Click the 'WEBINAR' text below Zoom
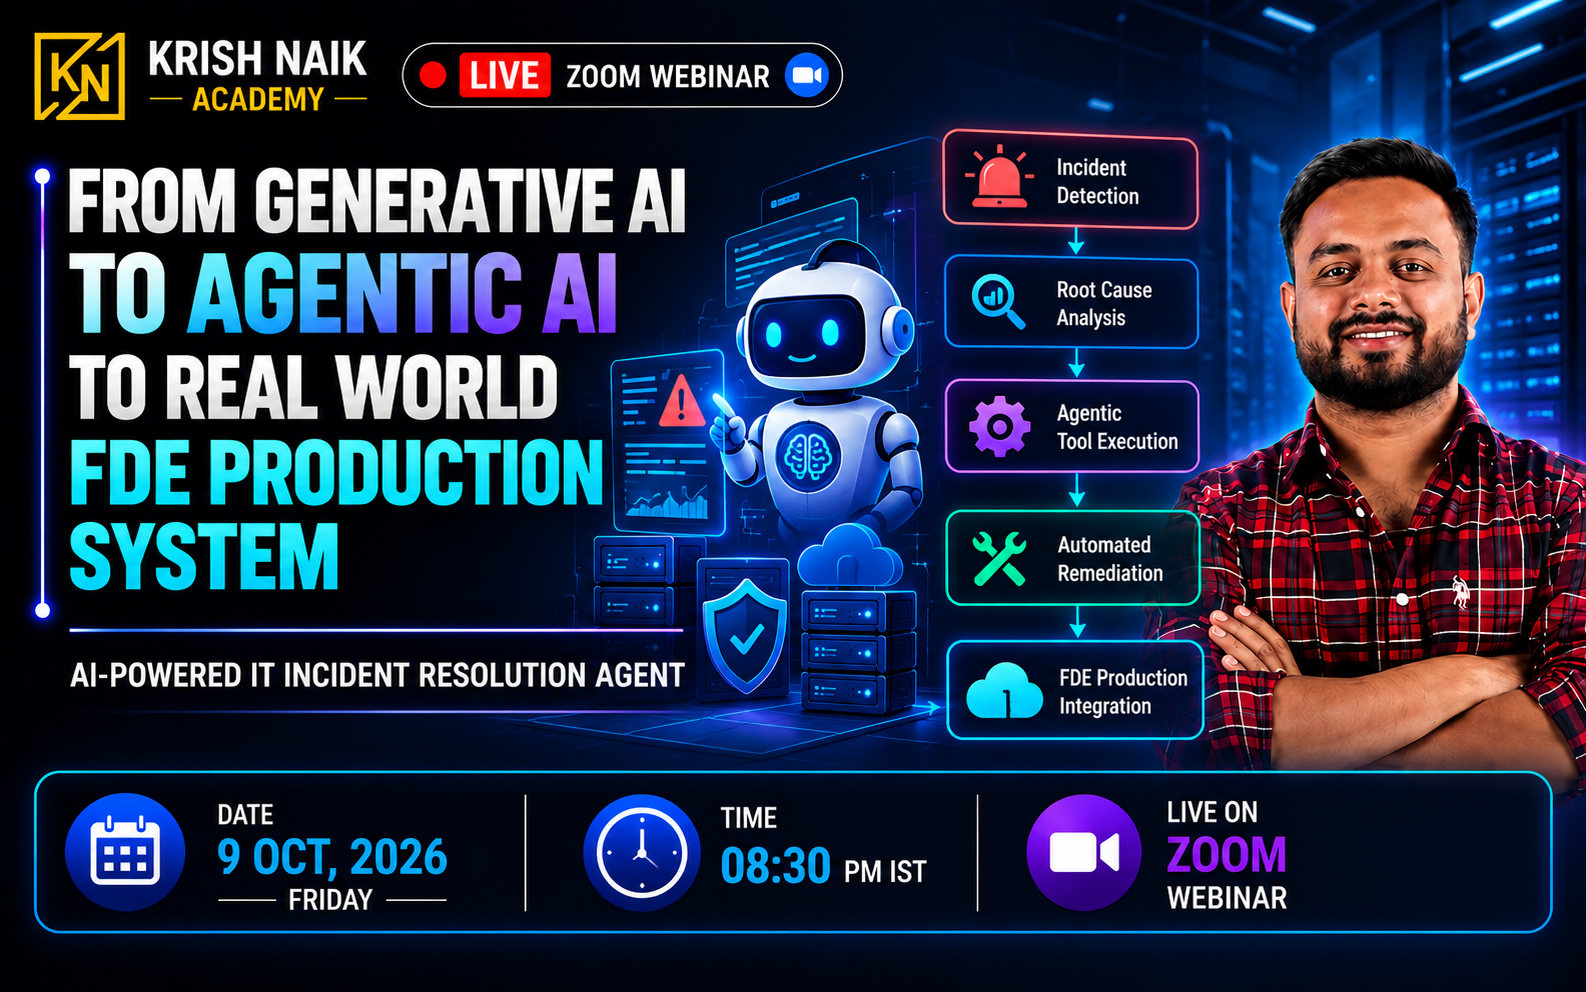Screen dimensions: 1586x992 pyautogui.click(x=1227, y=898)
